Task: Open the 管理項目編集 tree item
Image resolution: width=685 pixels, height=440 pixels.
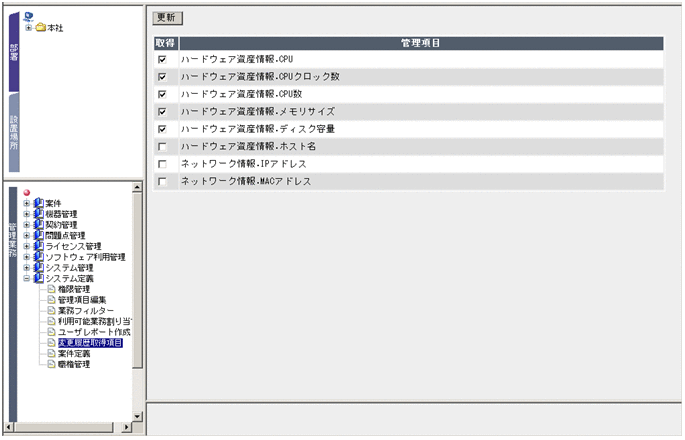Action: click(82, 300)
